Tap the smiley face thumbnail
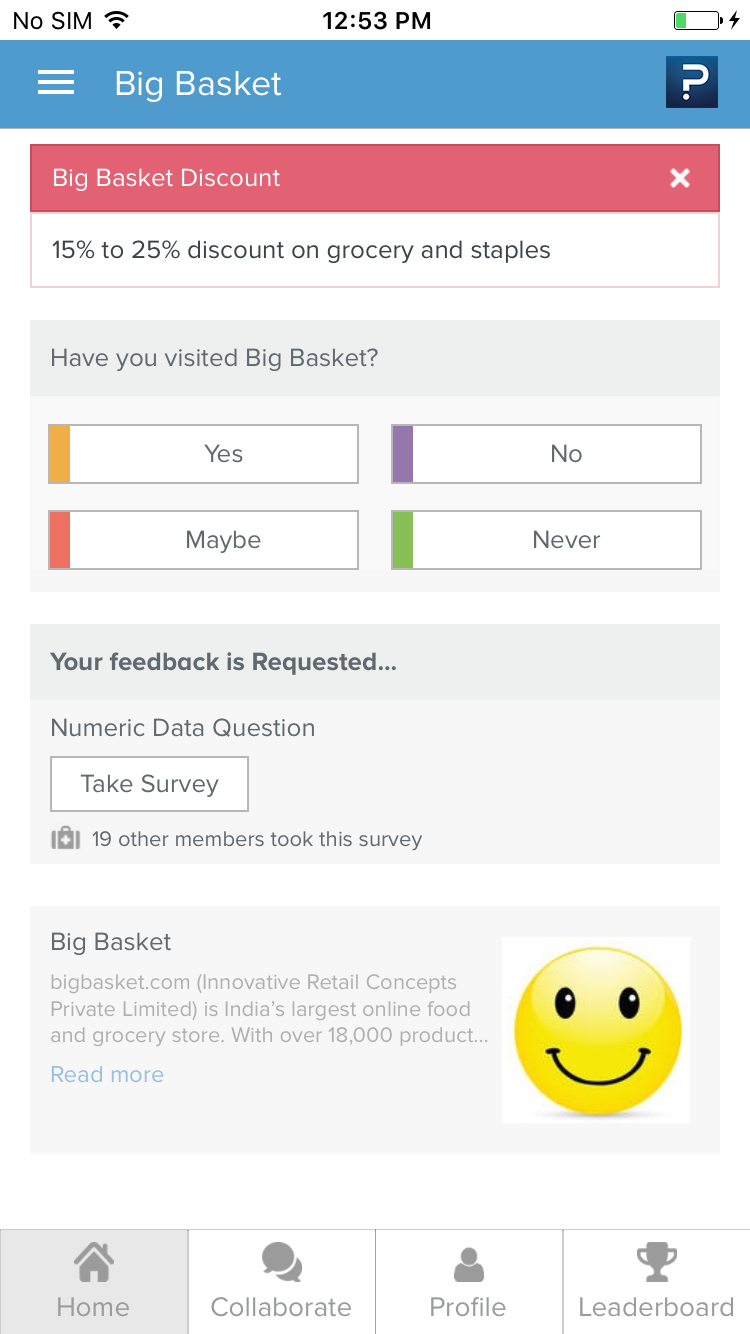The image size is (750, 1334). click(x=596, y=1030)
